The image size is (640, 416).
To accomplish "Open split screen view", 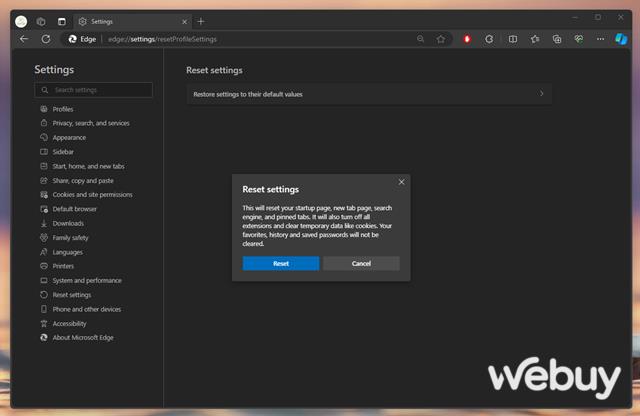I will [513, 39].
